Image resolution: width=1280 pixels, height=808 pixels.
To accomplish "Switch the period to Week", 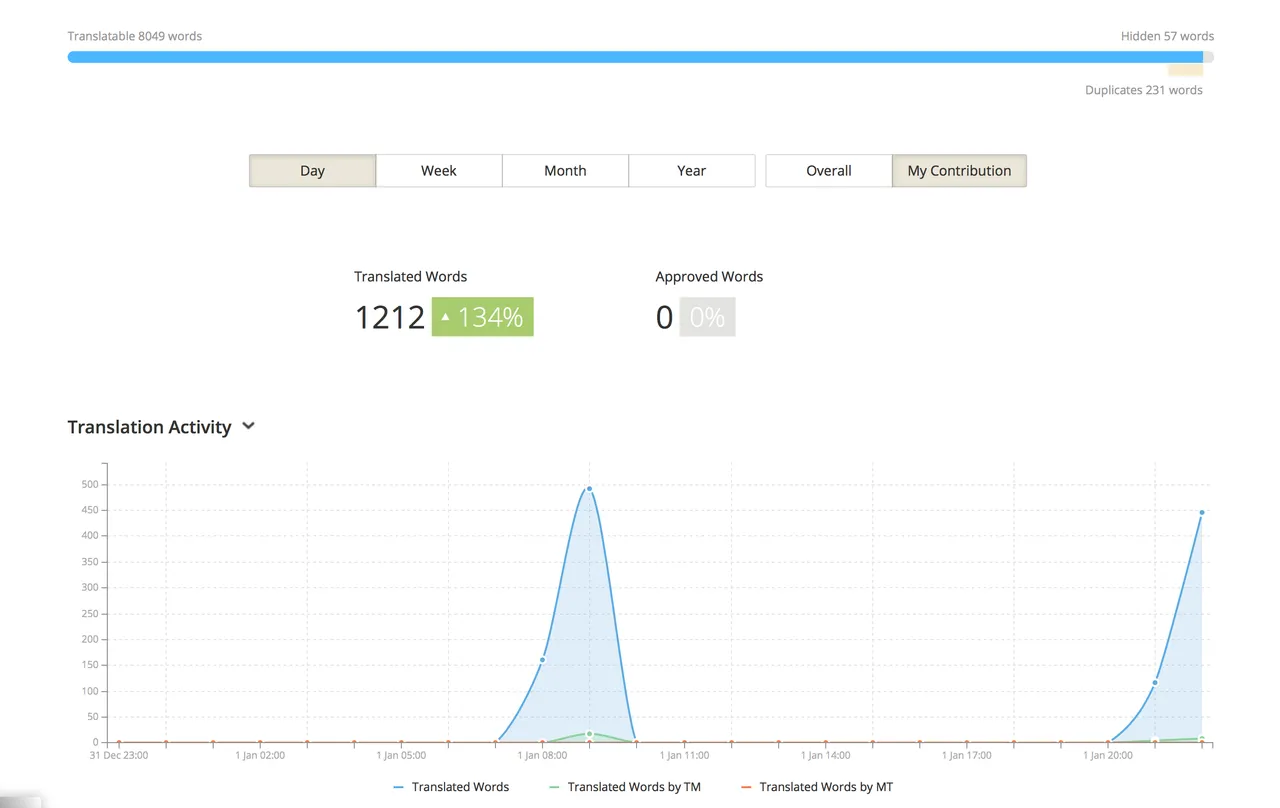I will click(439, 170).
